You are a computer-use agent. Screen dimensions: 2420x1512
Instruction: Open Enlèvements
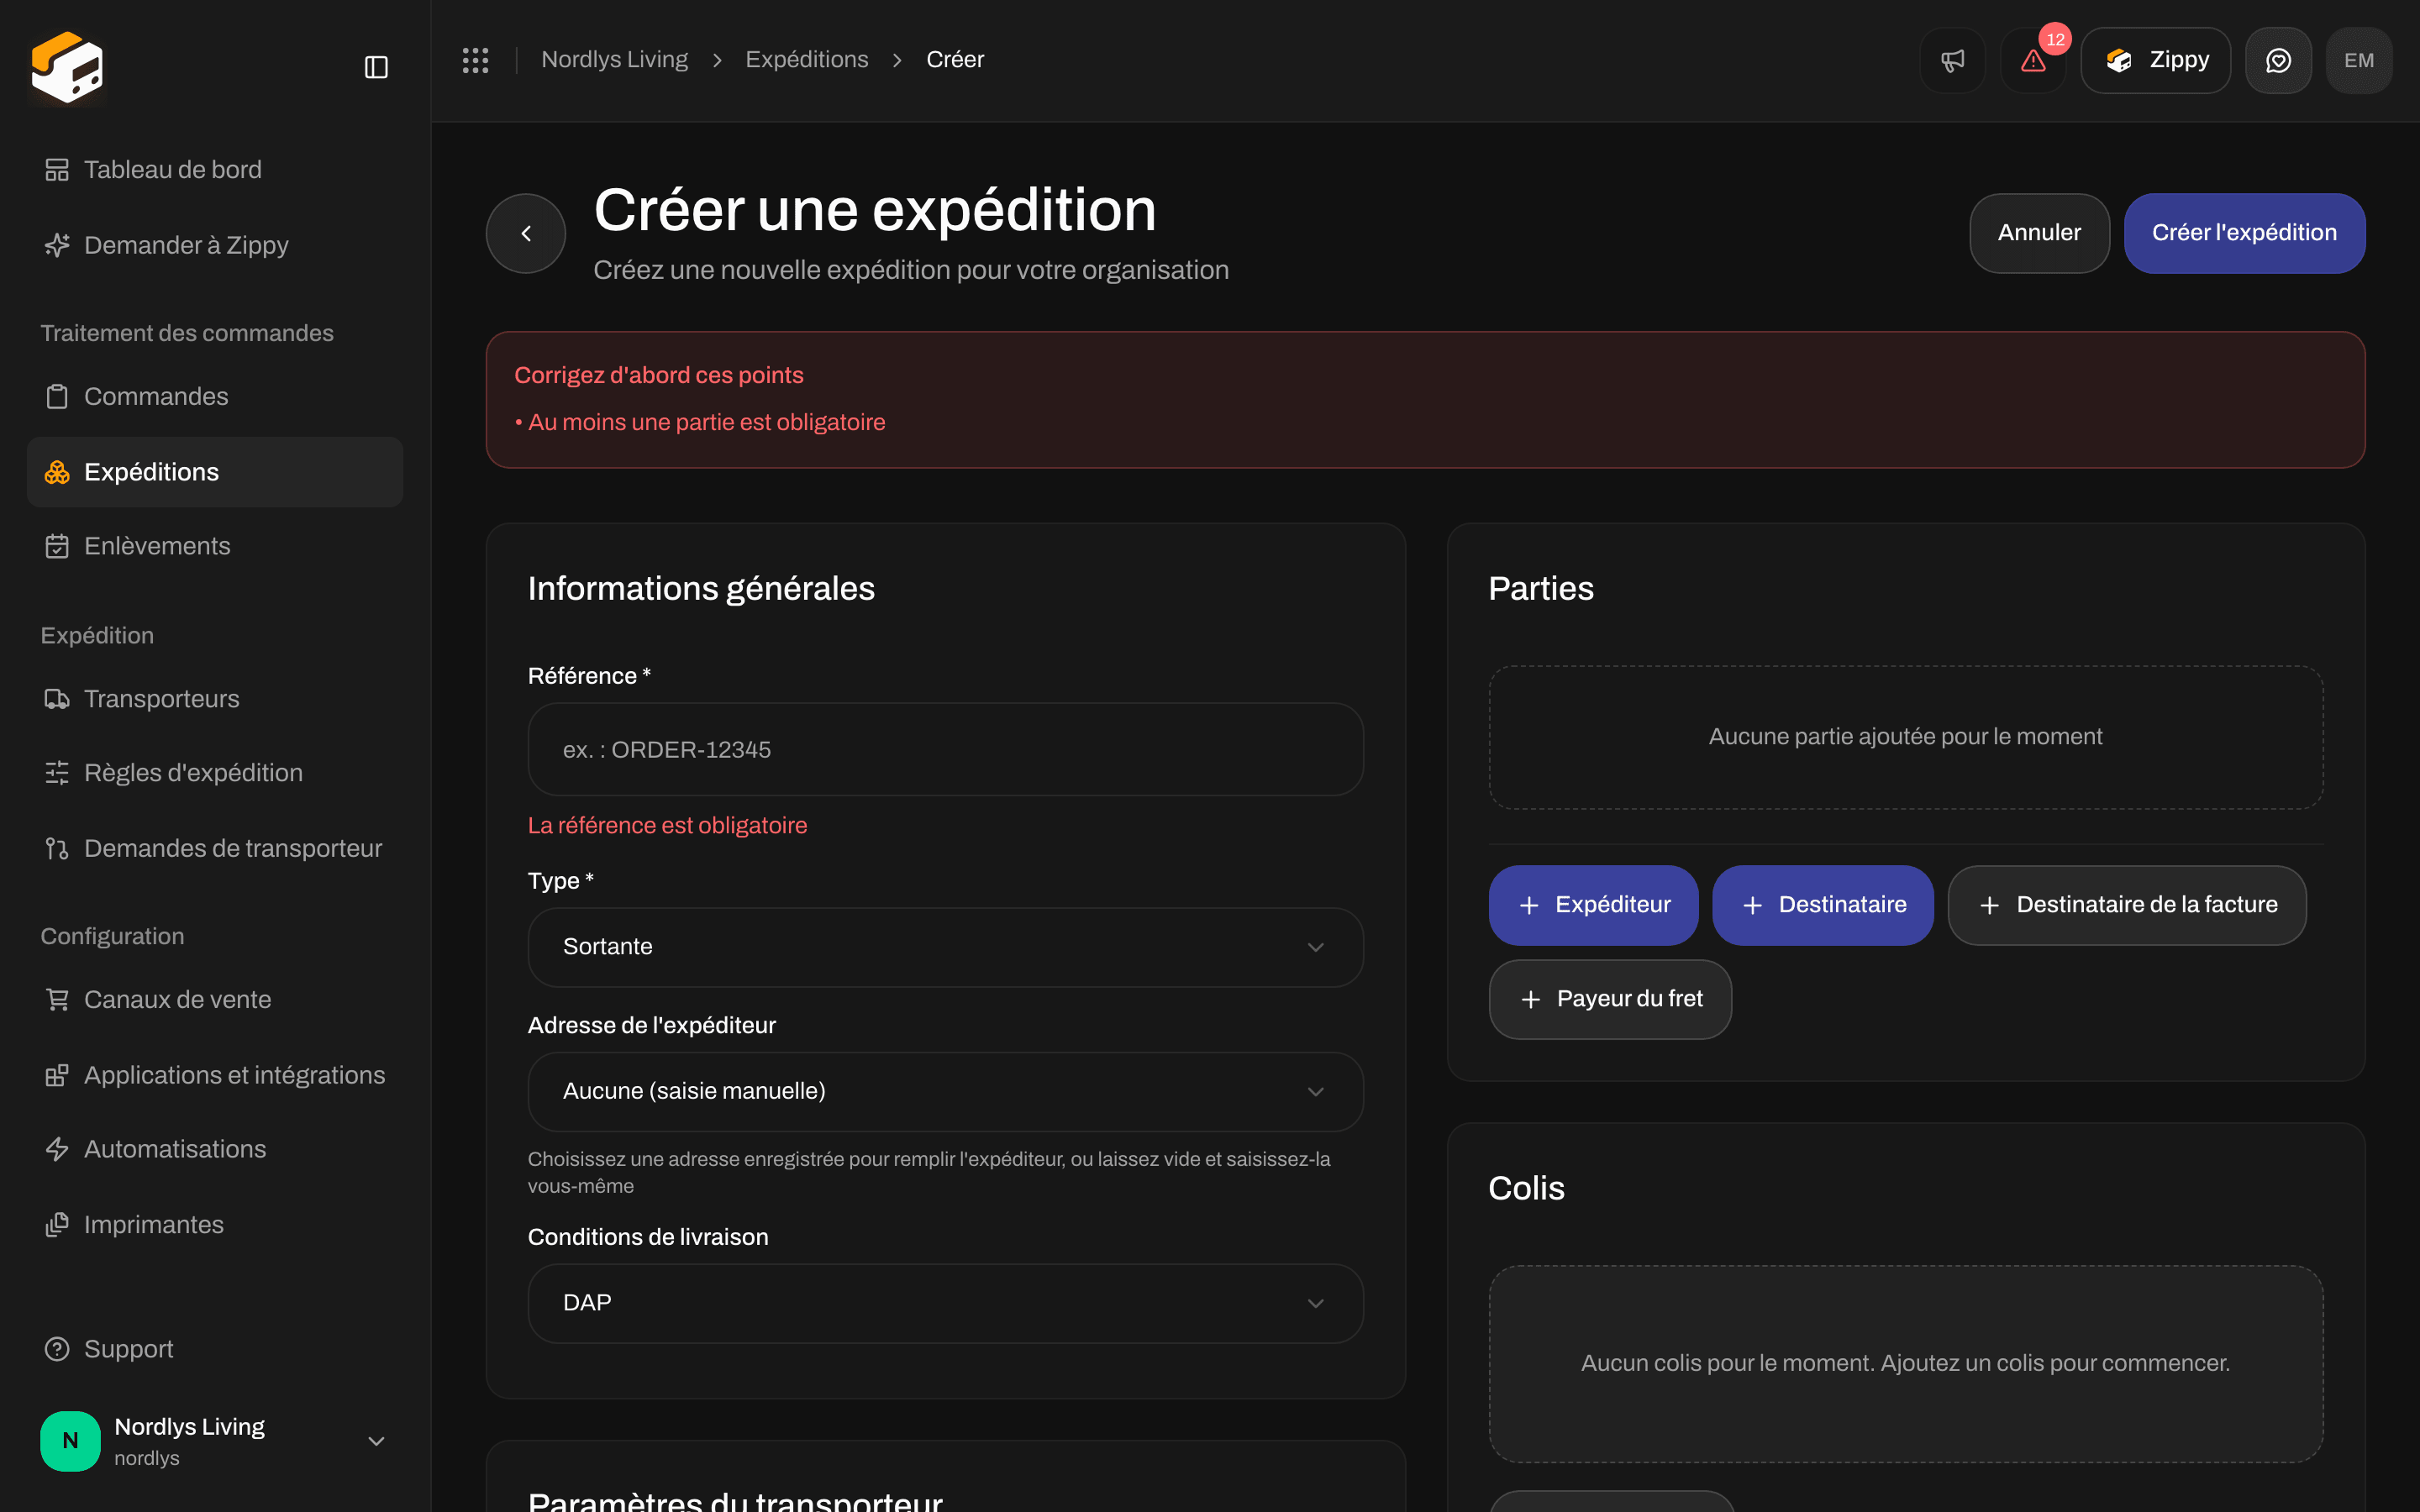pos(215,546)
